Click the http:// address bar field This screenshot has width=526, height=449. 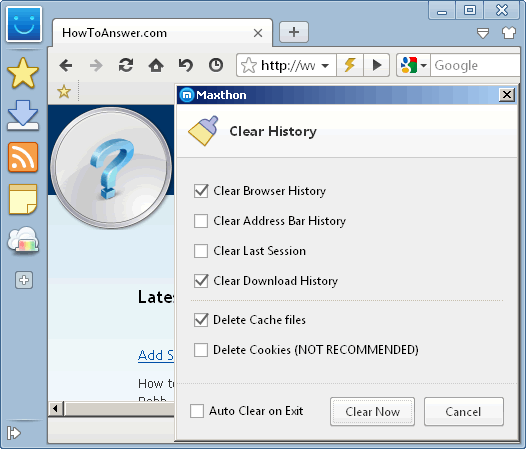pos(288,65)
